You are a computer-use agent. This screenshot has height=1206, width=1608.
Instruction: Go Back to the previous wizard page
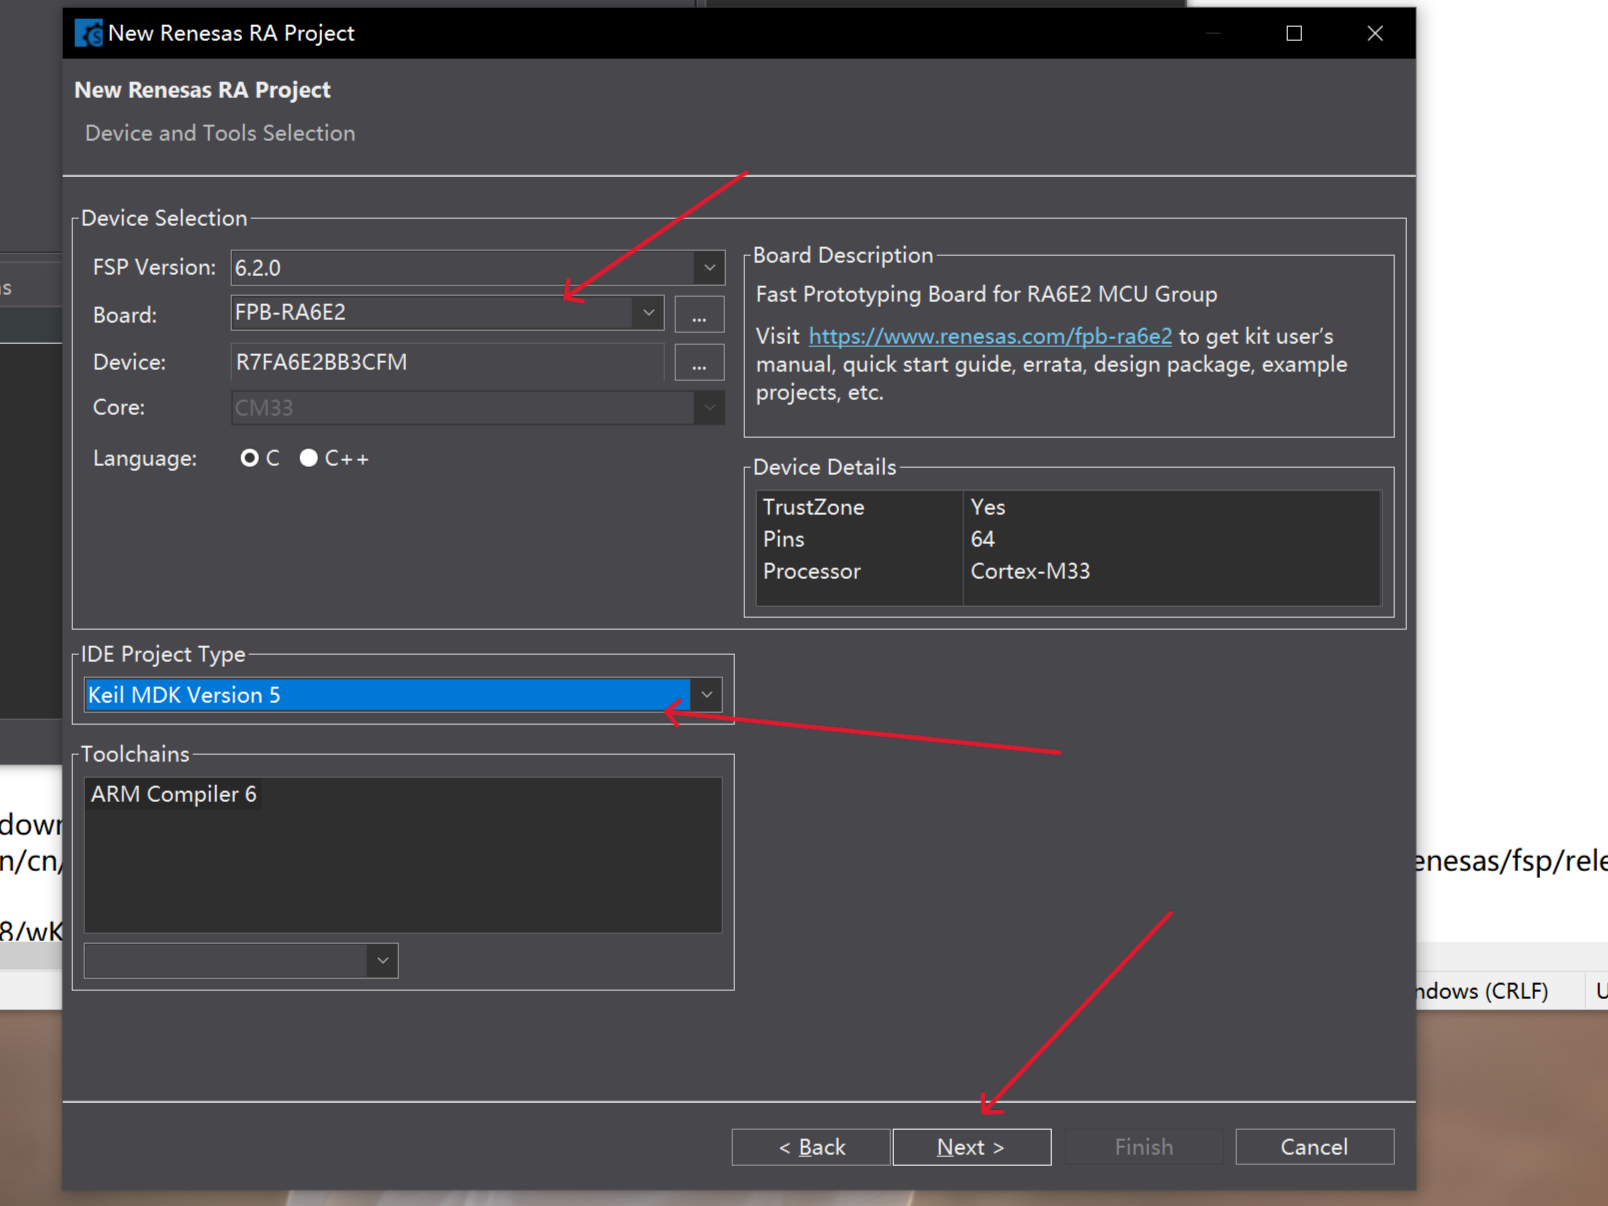click(x=811, y=1147)
